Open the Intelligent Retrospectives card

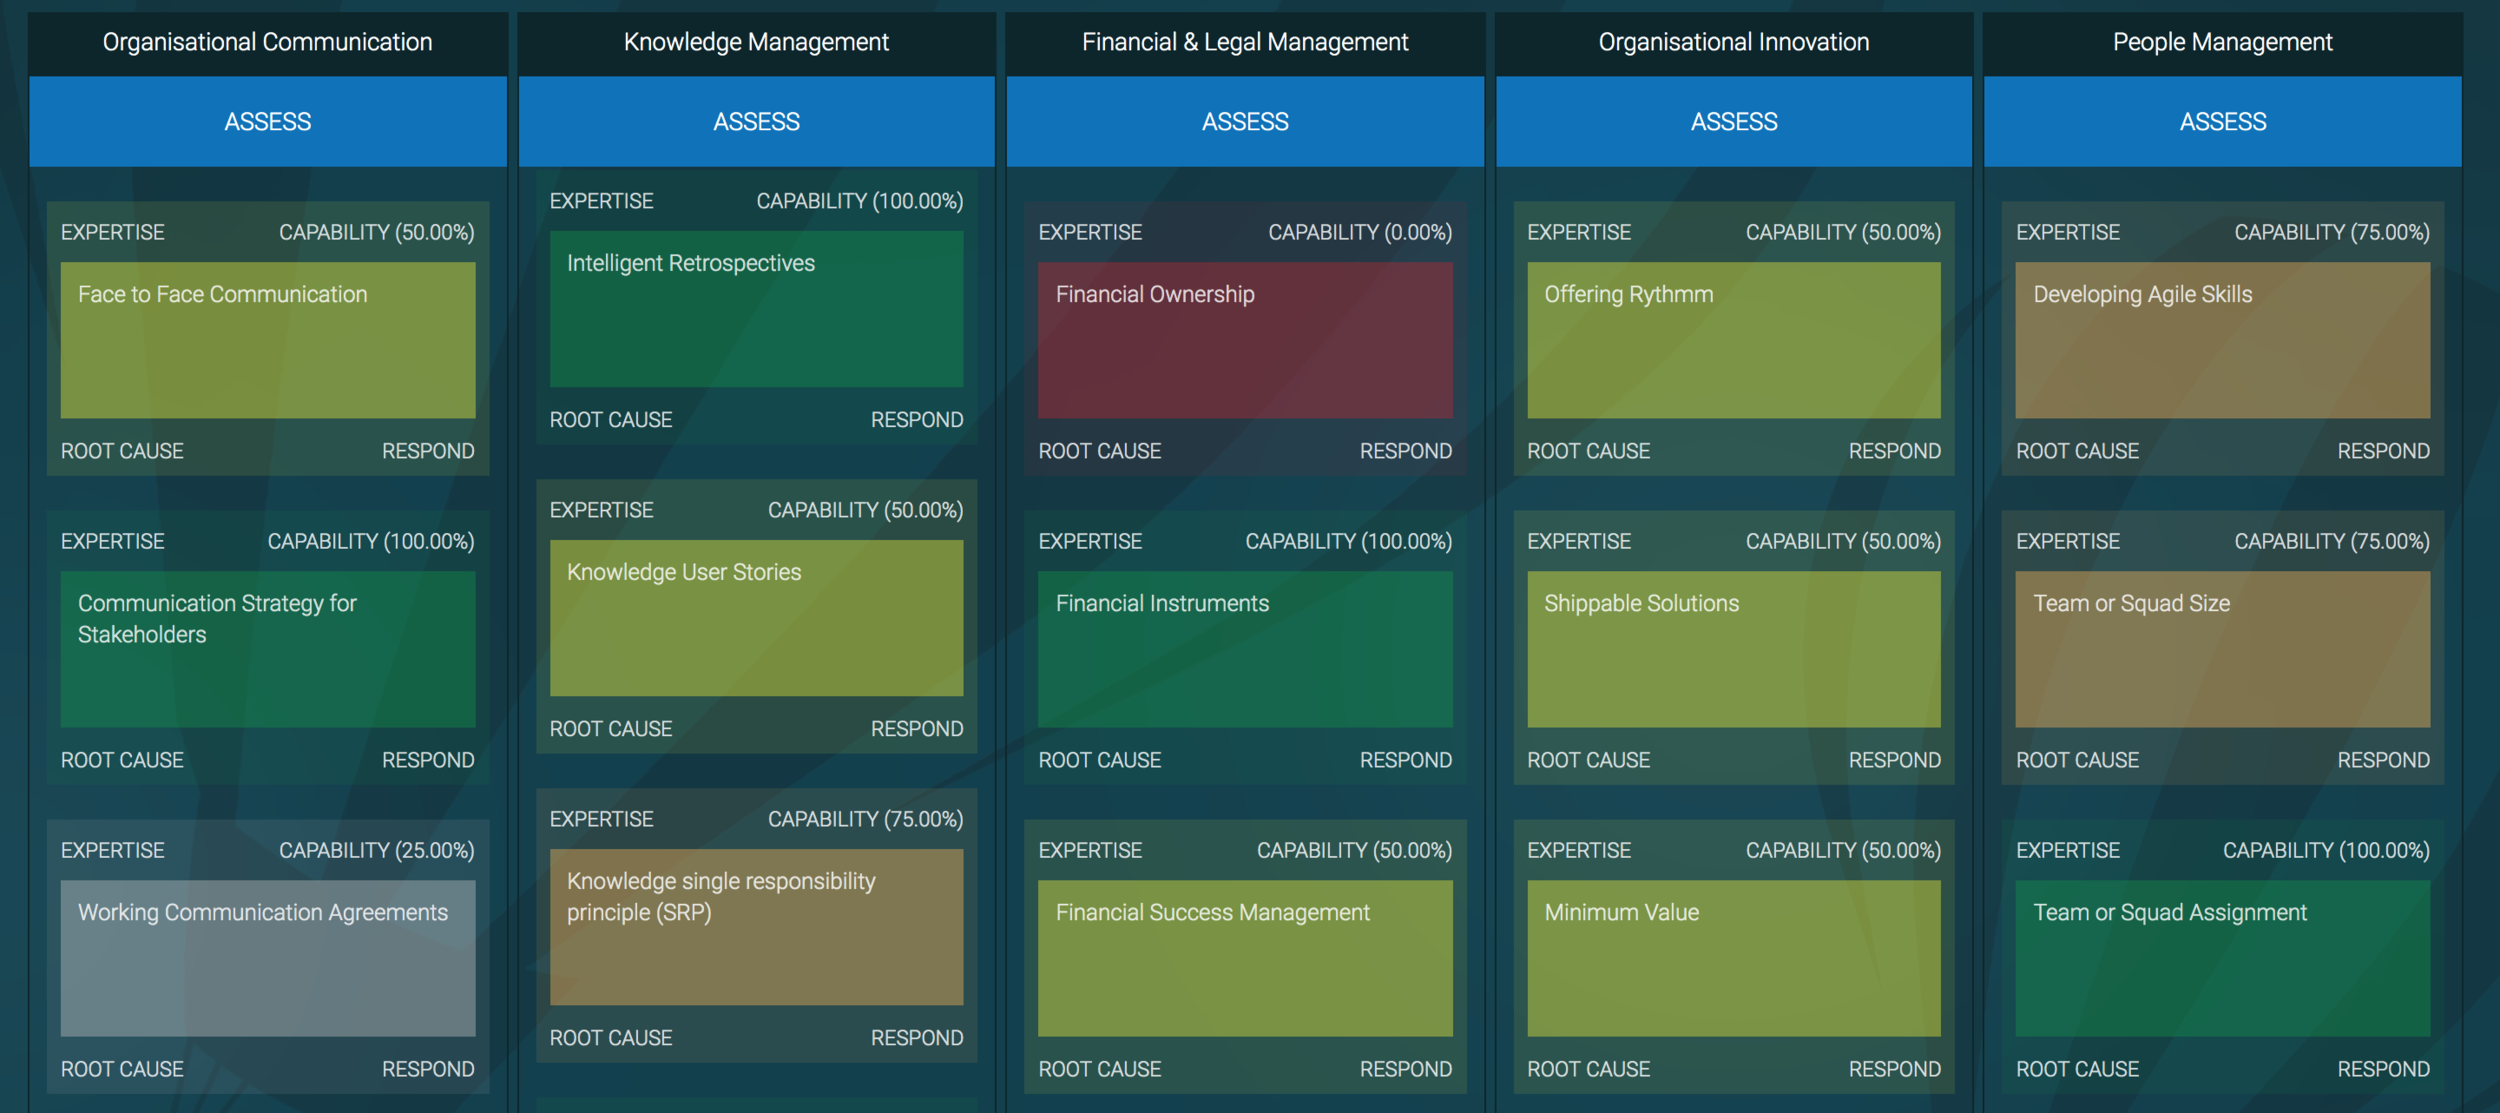click(757, 309)
